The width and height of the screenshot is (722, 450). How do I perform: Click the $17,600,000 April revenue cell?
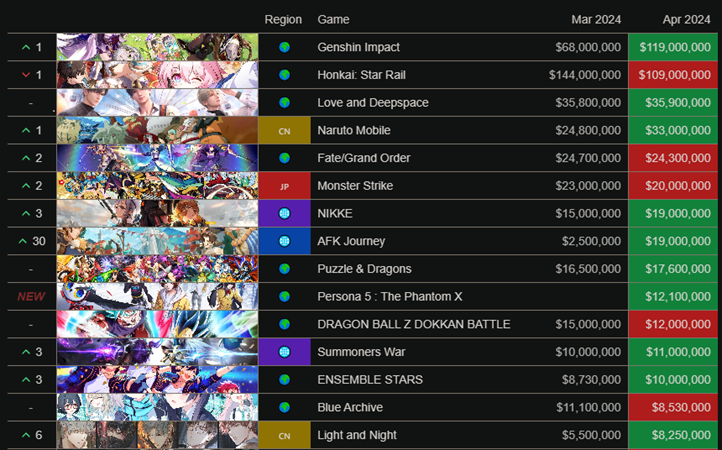click(673, 269)
